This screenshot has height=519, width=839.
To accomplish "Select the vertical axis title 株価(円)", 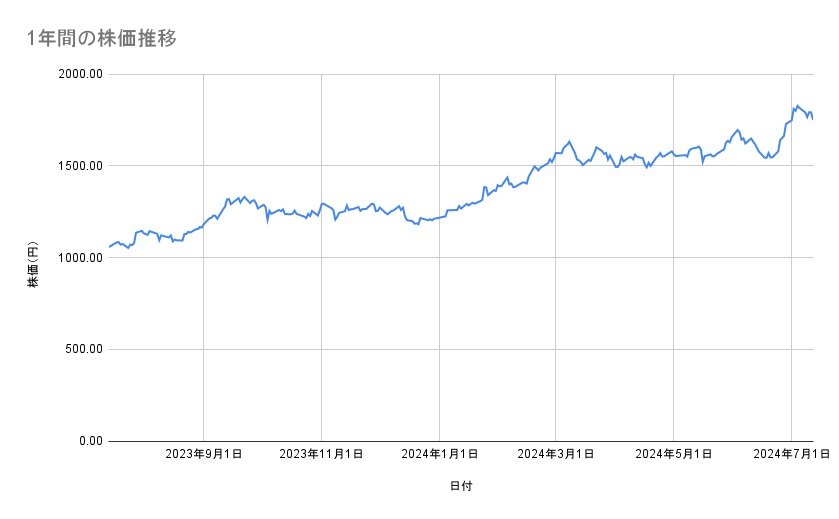I will [x=33, y=258].
